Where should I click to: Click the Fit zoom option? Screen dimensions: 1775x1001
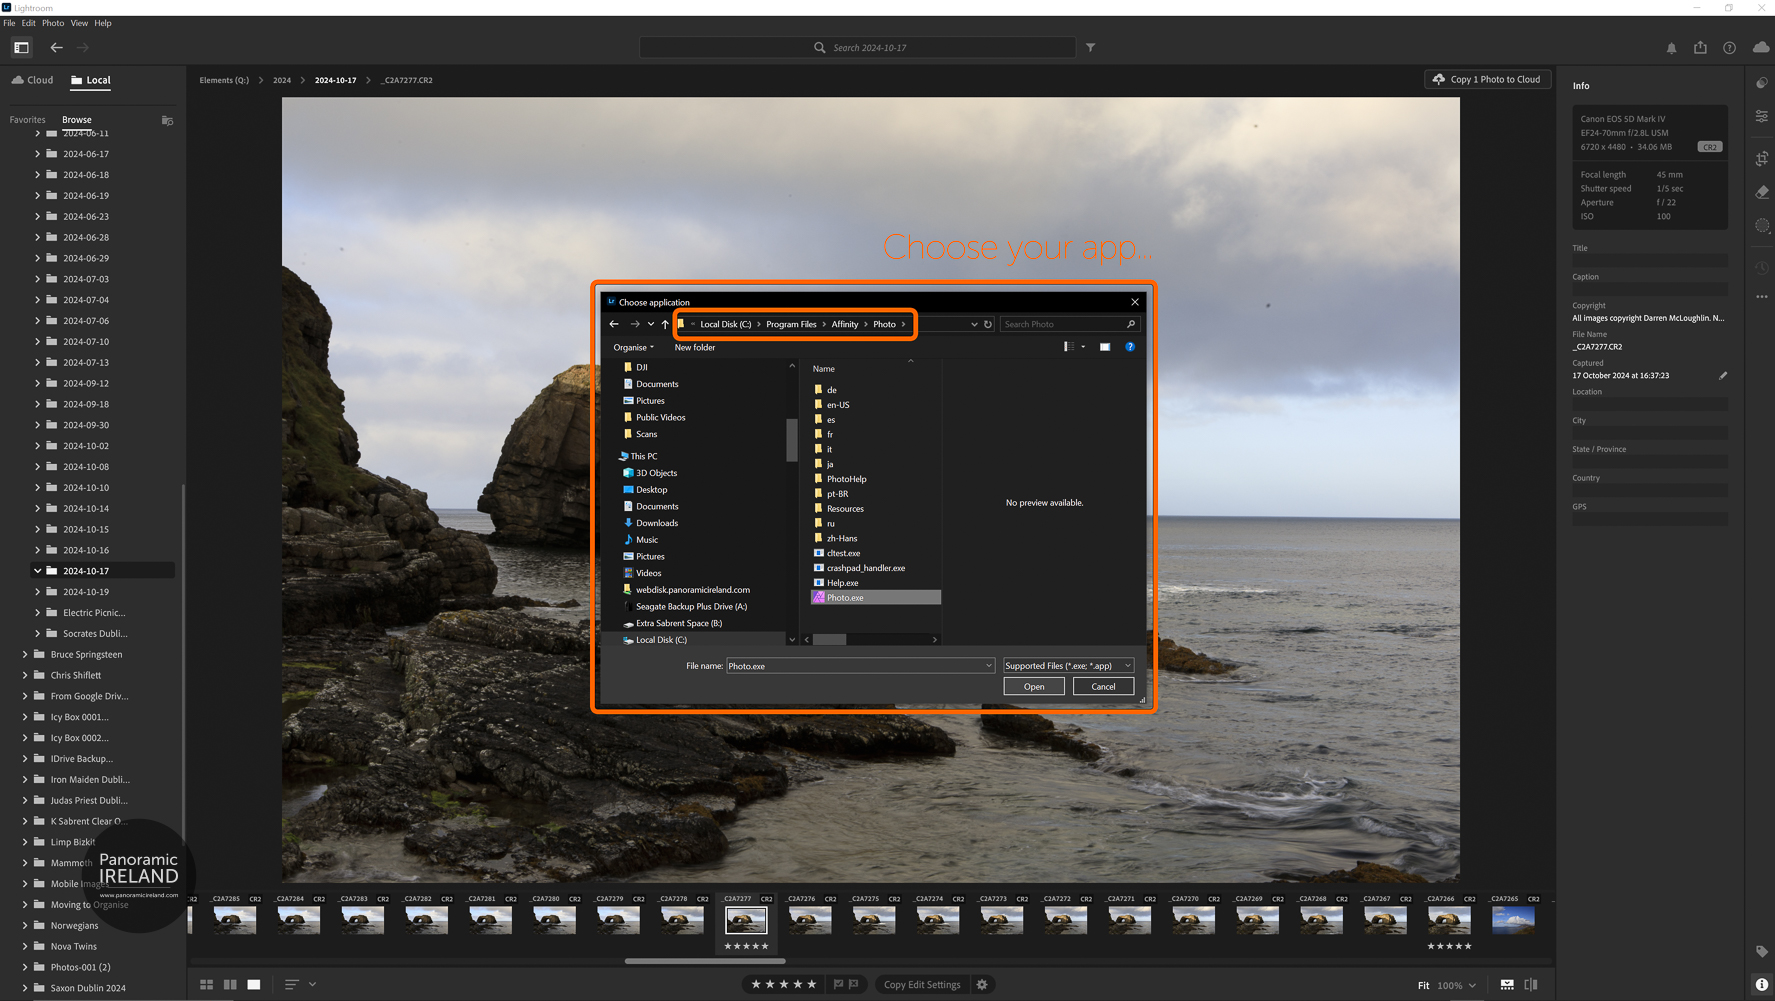point(1423,986)
